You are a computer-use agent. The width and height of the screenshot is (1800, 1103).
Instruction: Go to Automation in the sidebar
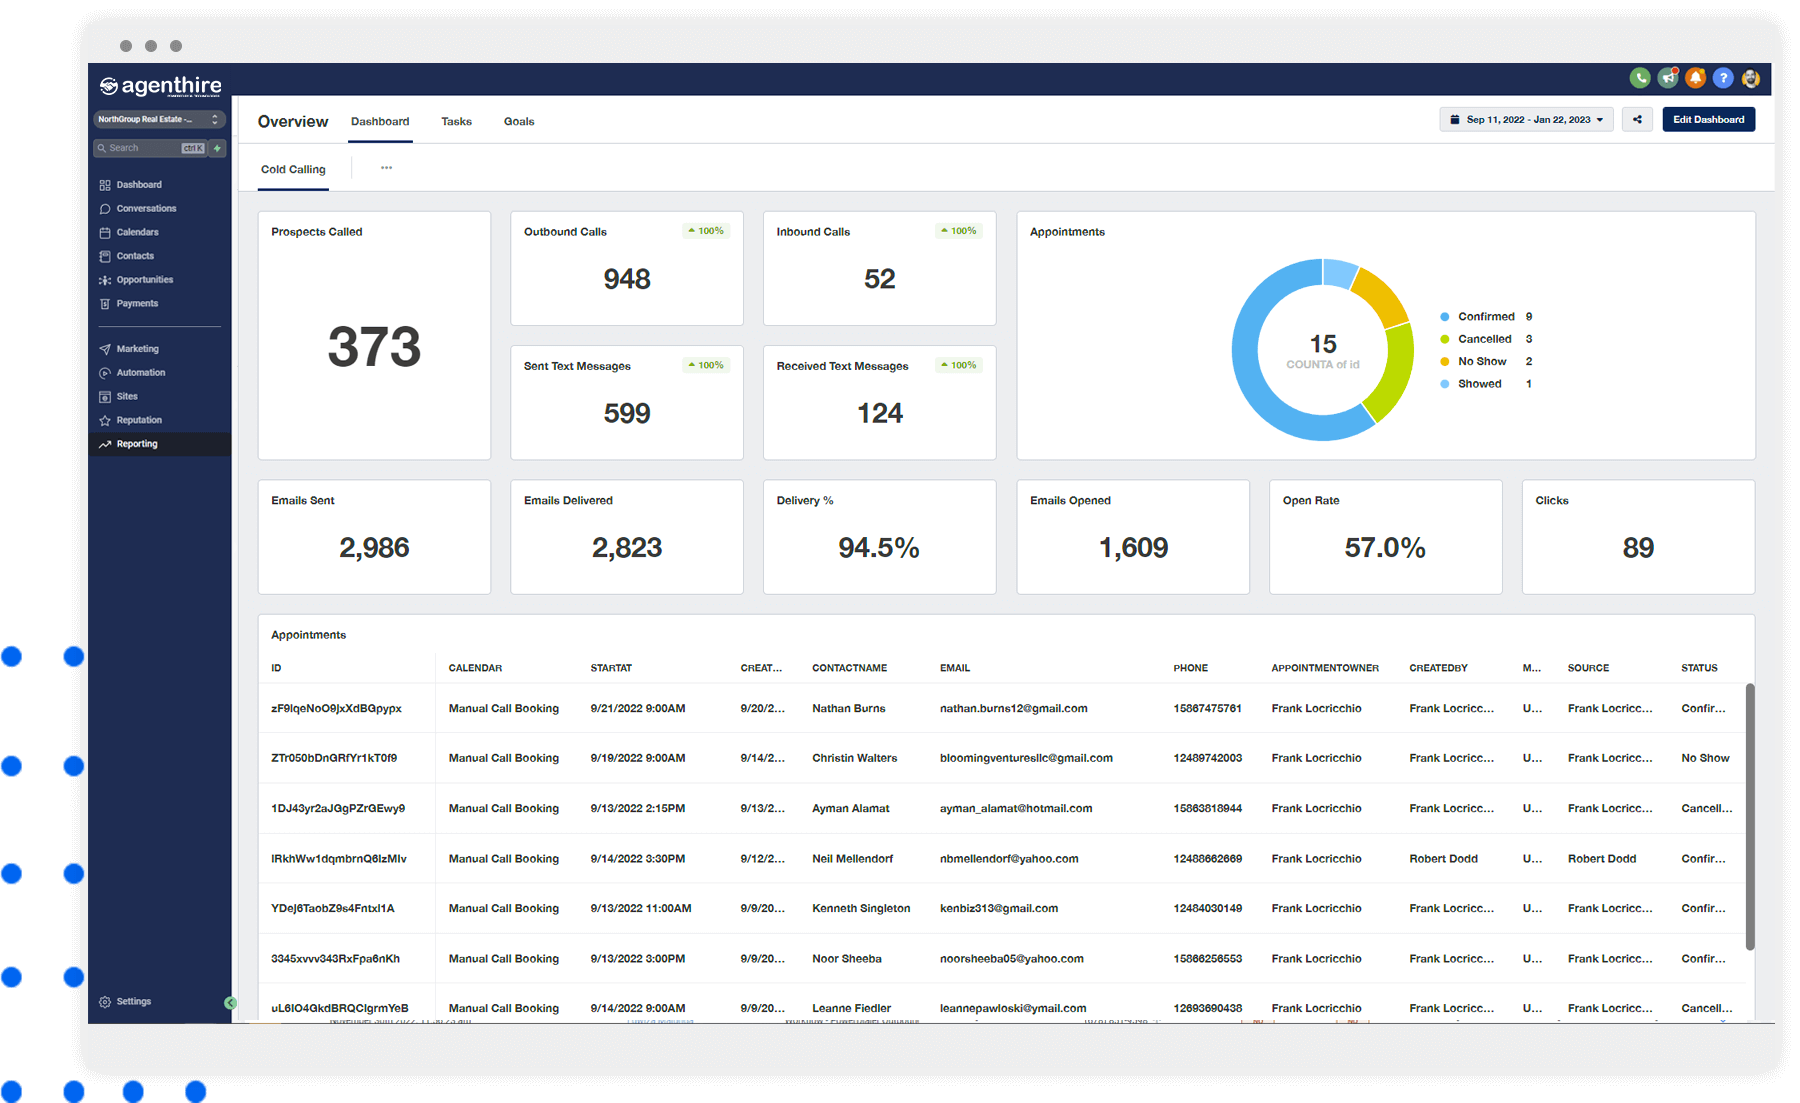click(x=141, y=373)
